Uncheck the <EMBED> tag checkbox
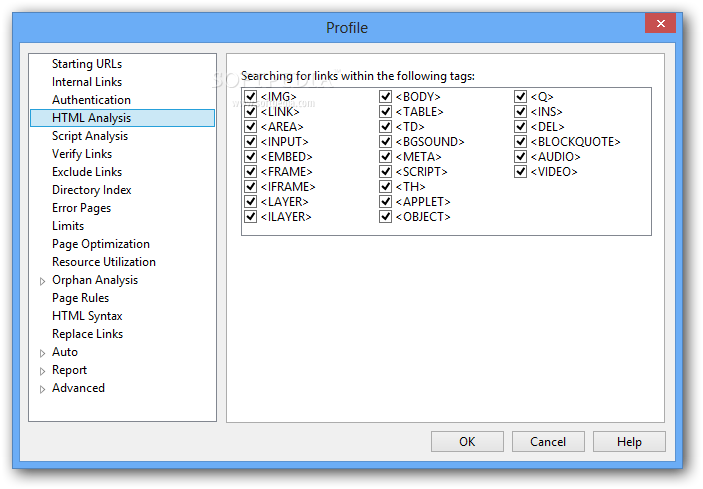703x489 pixels. [x=250, y=156]
